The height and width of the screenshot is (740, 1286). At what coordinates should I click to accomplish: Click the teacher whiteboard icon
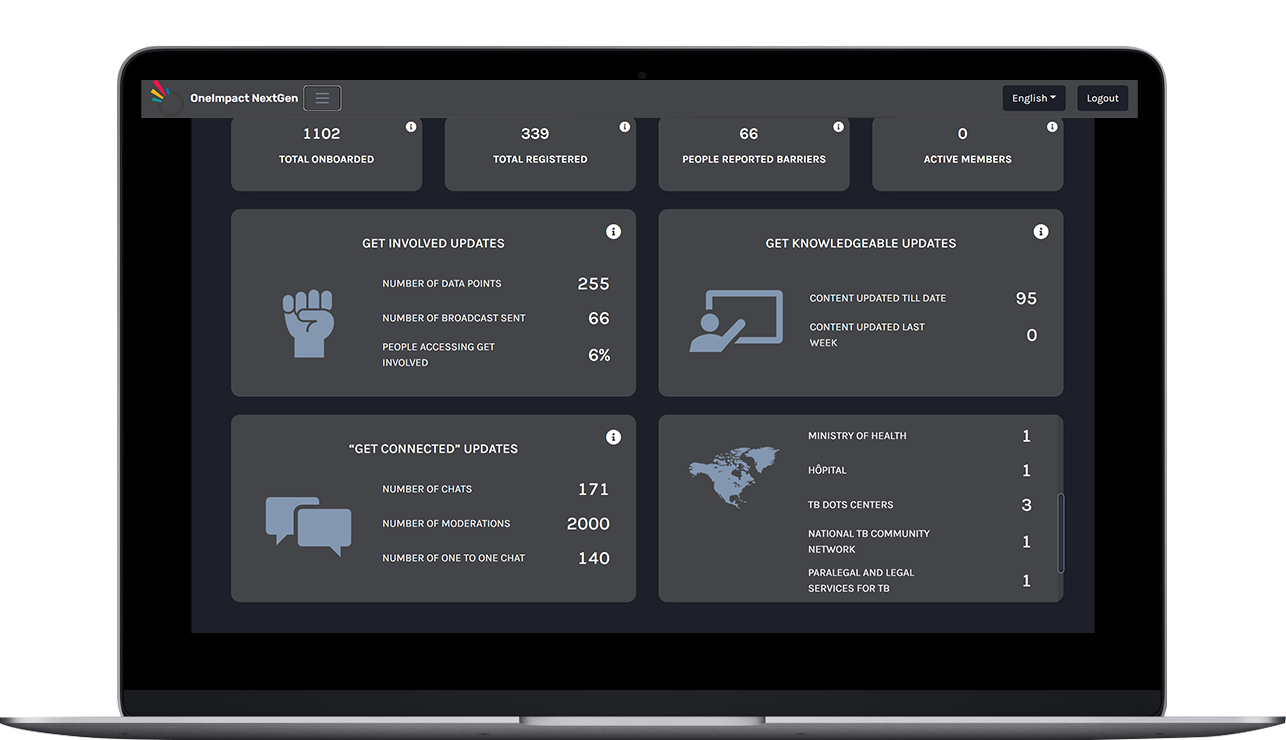(736, 321)
